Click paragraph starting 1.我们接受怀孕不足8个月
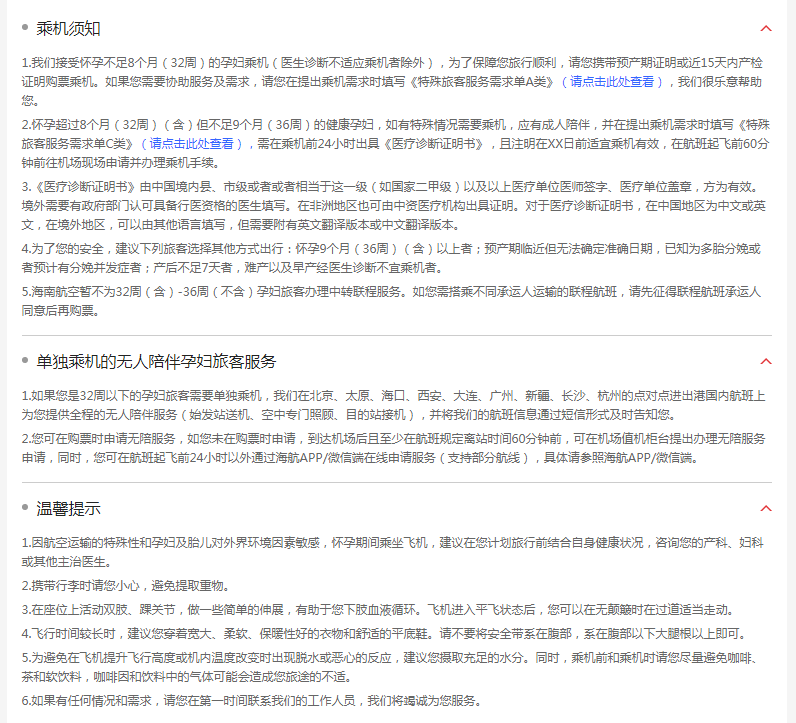The image size is (796, 723). [x=392, y=82]
